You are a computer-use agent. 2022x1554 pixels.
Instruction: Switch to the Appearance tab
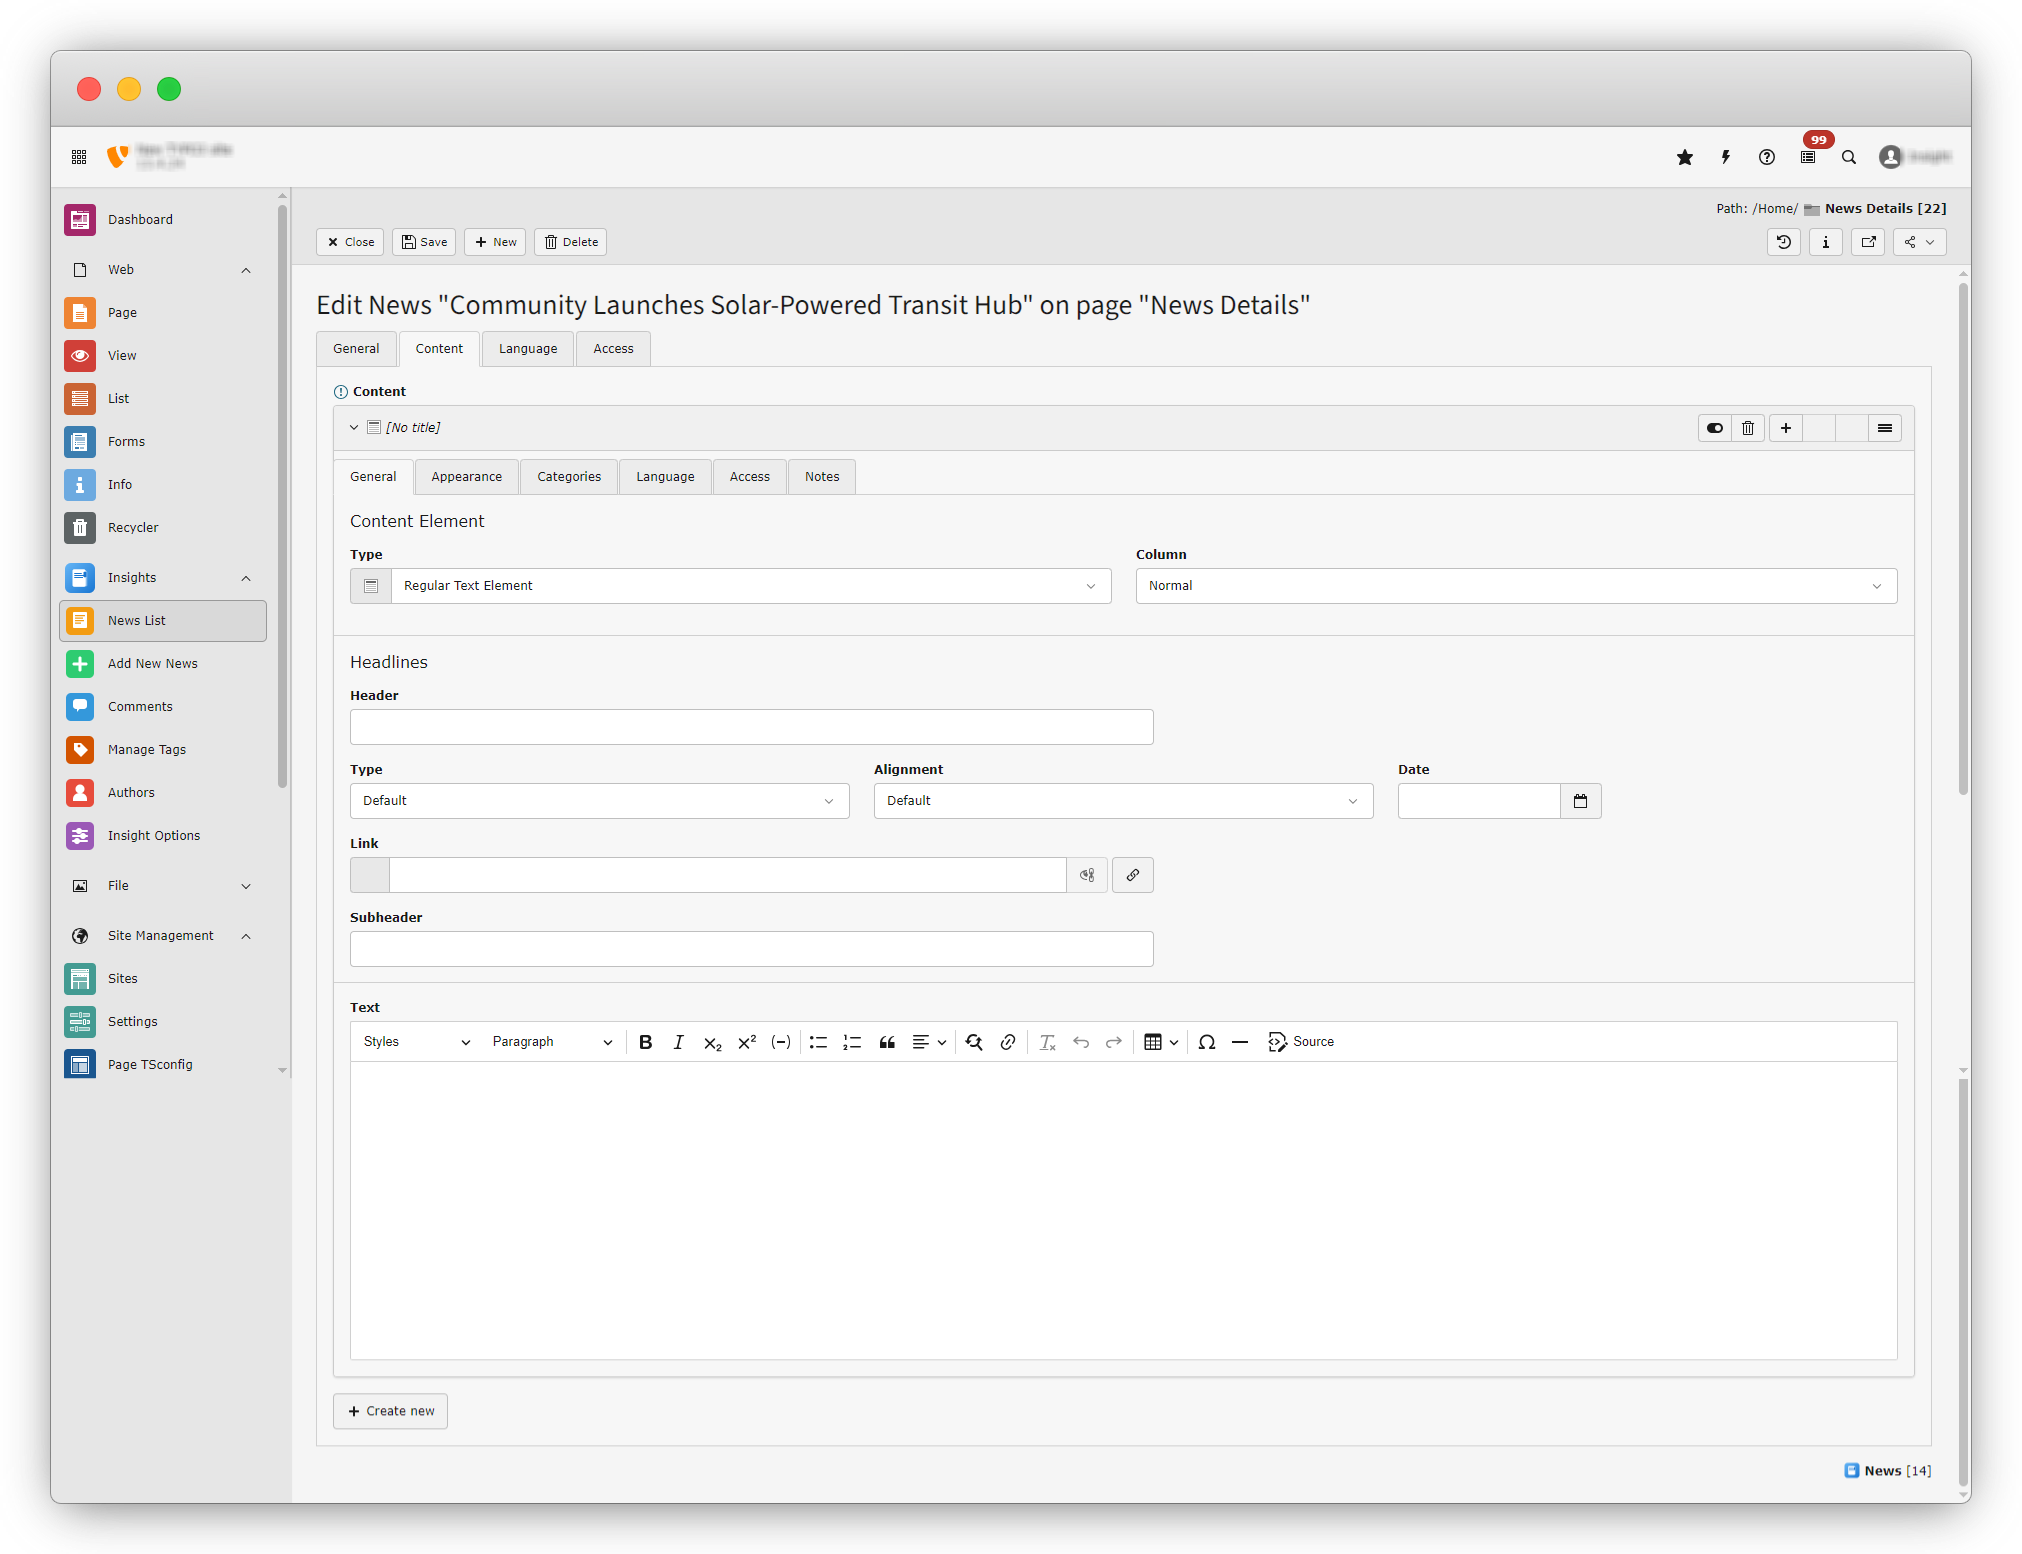466,477
